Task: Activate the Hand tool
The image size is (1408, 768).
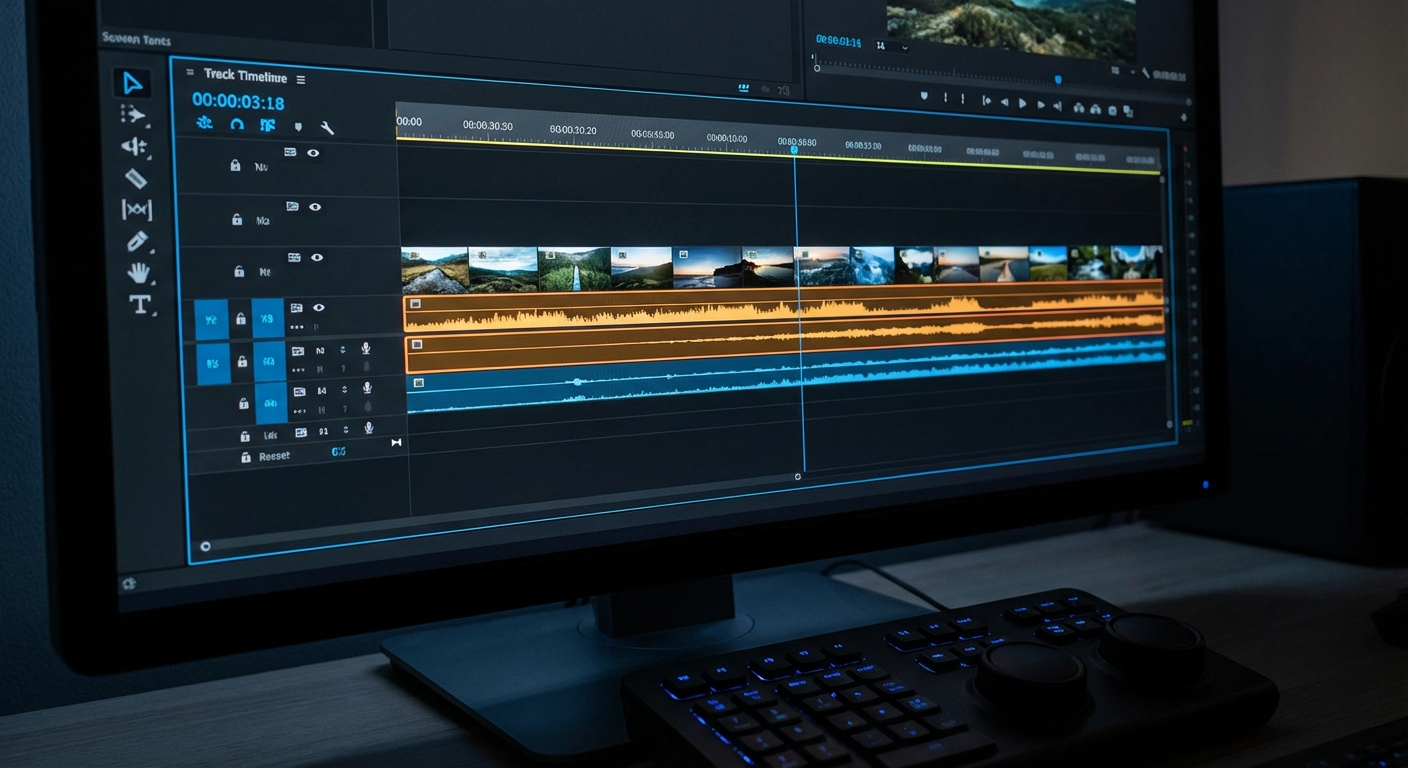Action: tap(139, 272)
